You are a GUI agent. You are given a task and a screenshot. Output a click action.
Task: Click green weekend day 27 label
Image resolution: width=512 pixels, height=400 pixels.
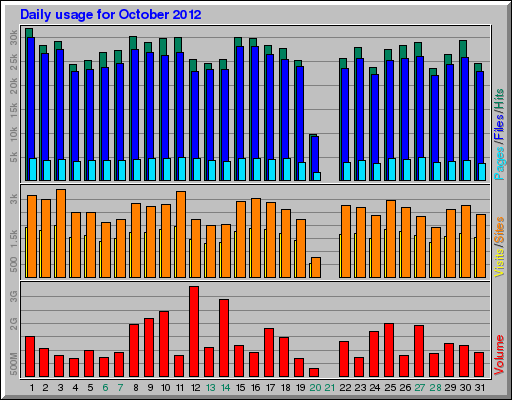[x=420, y=388]
